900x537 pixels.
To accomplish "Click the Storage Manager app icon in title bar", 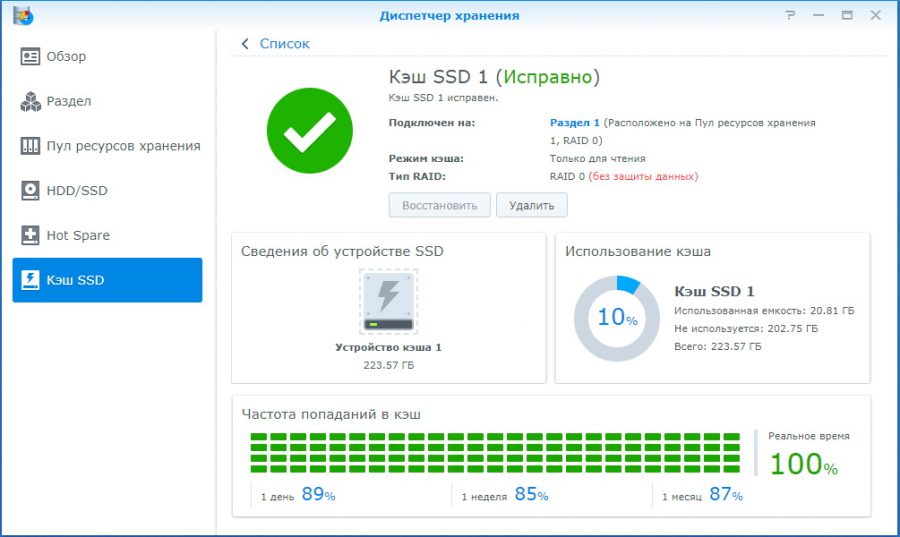I will click(23, 15).
